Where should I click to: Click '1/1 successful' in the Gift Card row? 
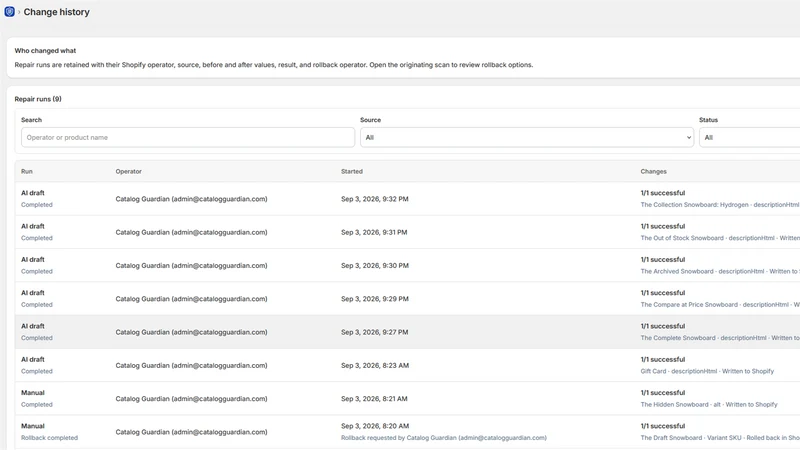(x=663, y=359)
